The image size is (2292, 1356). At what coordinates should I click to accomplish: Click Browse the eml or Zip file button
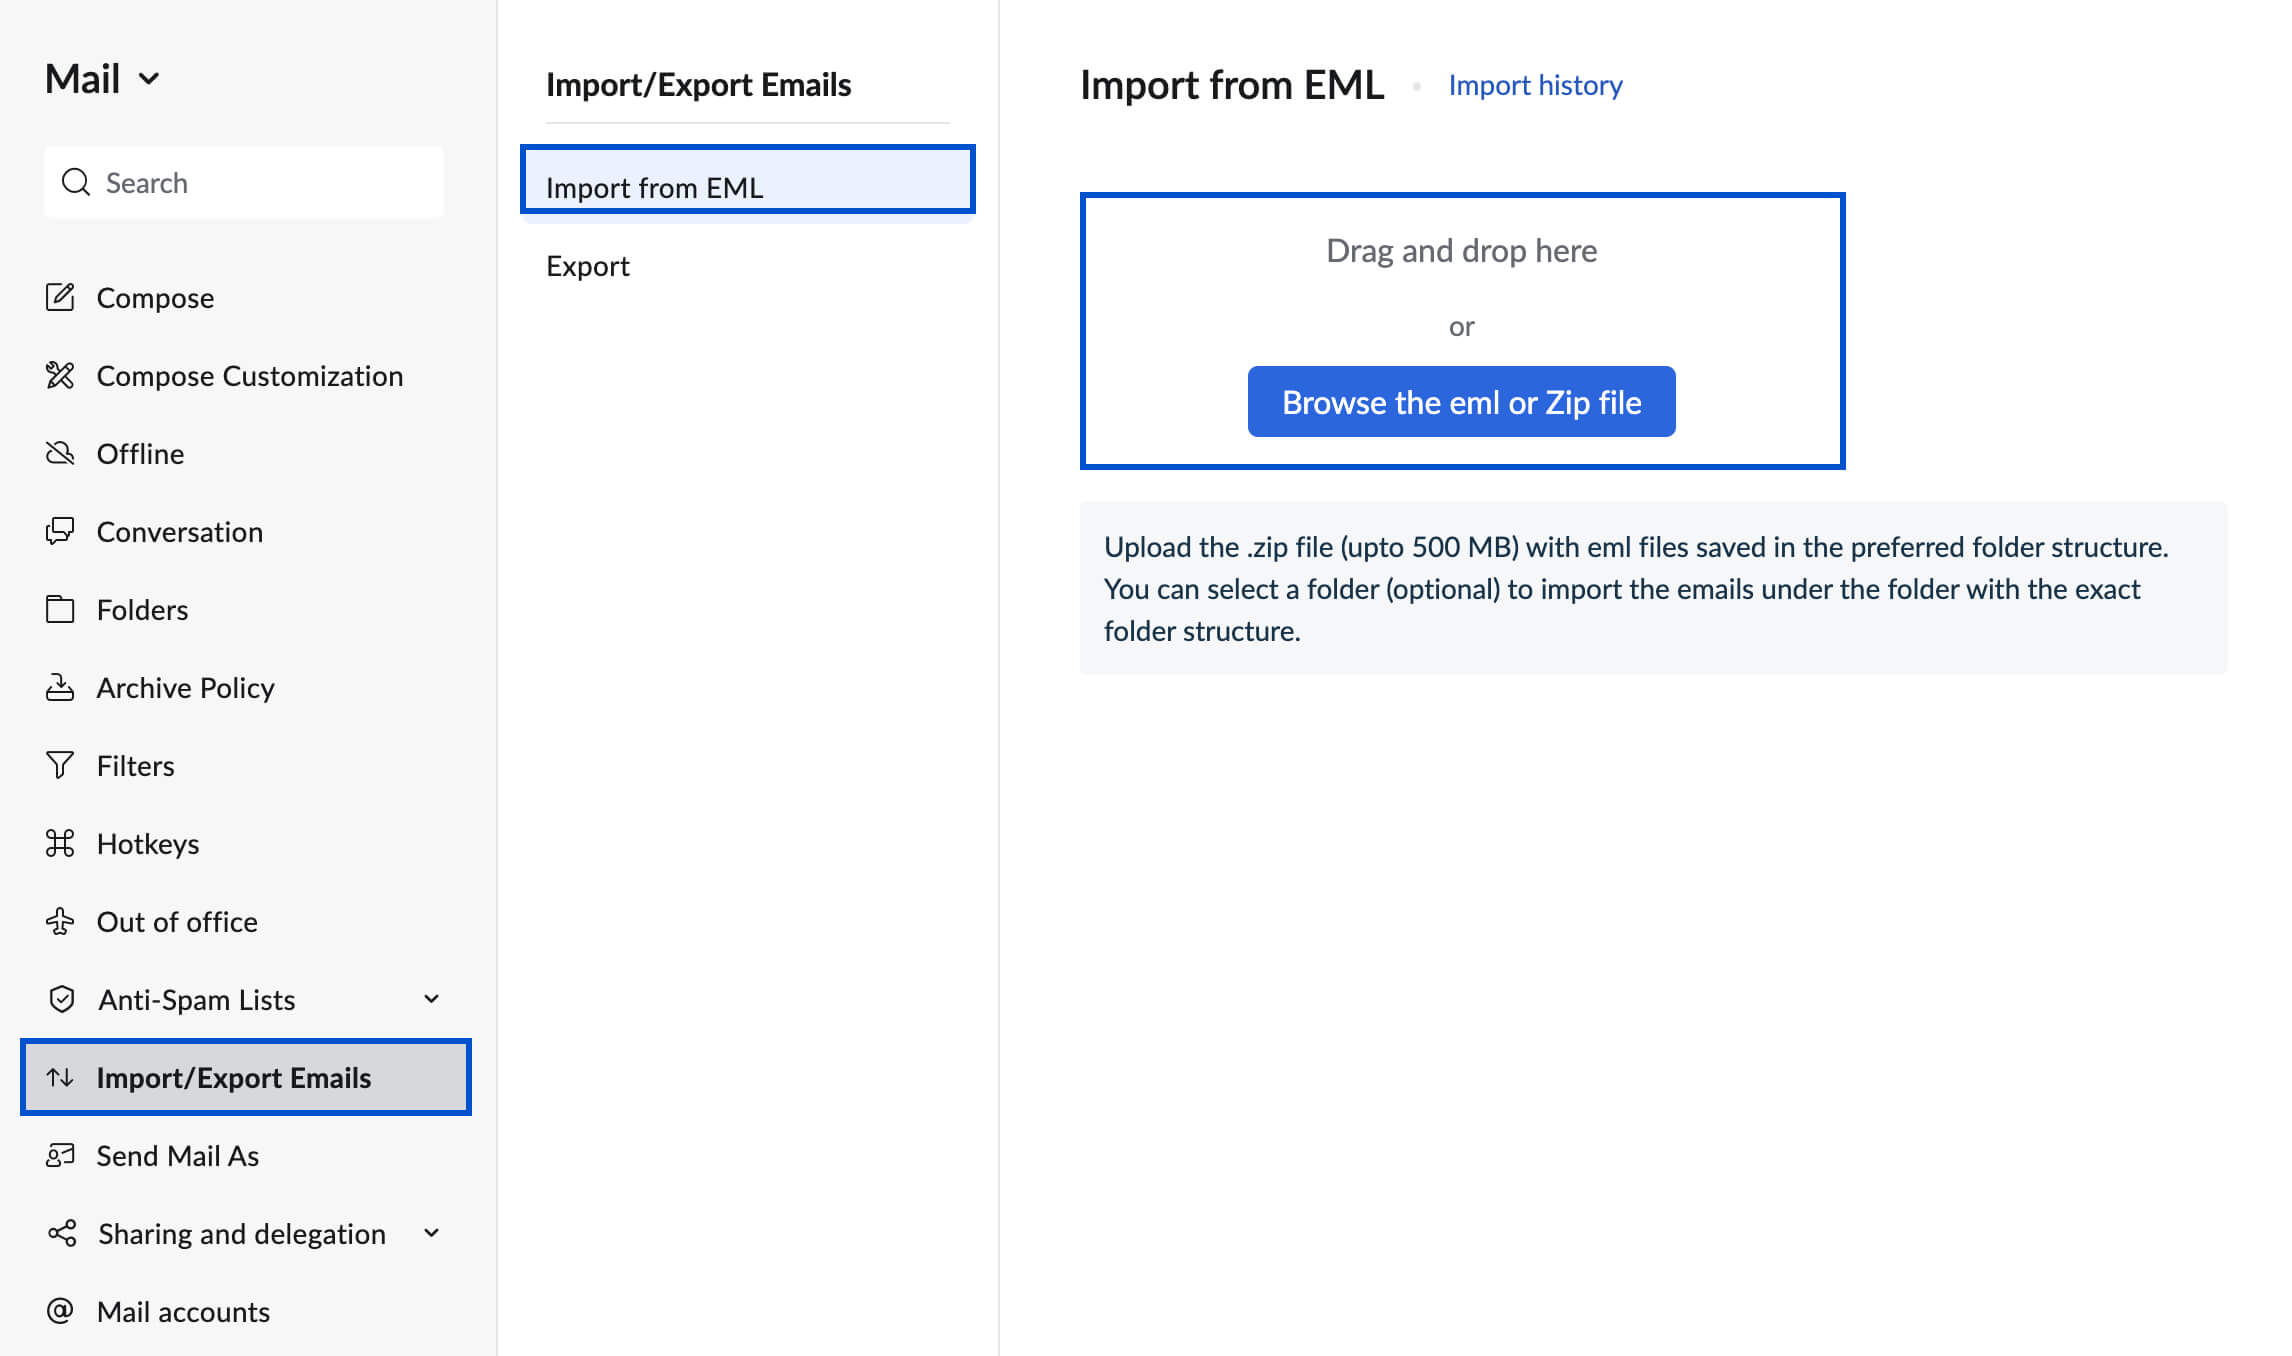(x=1462, y=400)
